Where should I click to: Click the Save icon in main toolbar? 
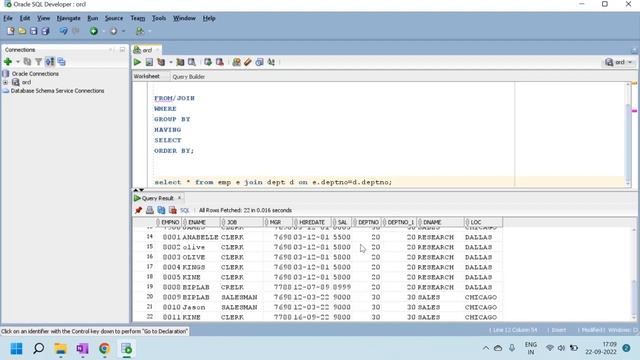point(33,31)
